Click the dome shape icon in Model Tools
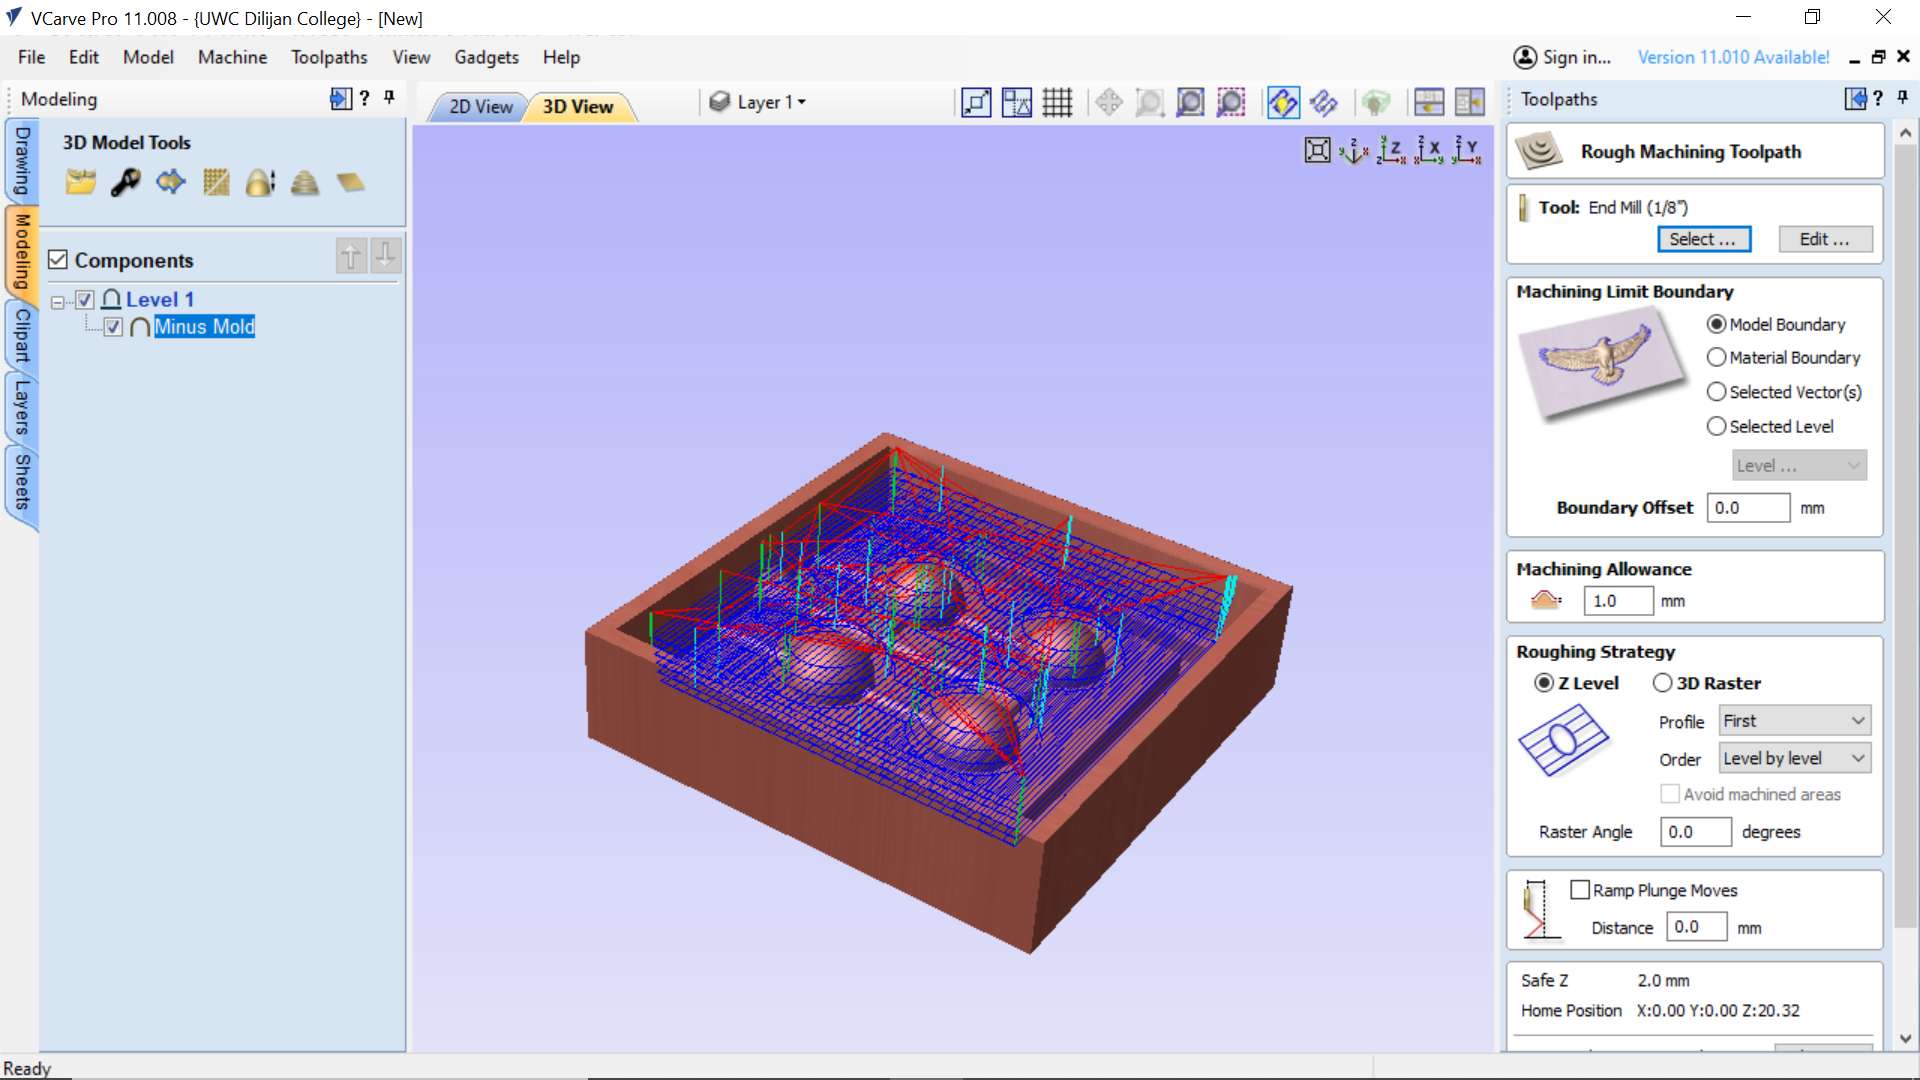 (x=260, y=183)
